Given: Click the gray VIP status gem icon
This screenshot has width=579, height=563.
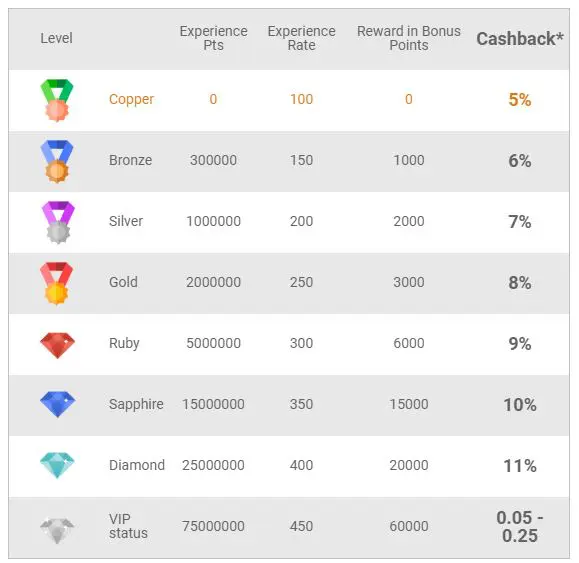Looking at the screenshot, I should tap(57, 530).
